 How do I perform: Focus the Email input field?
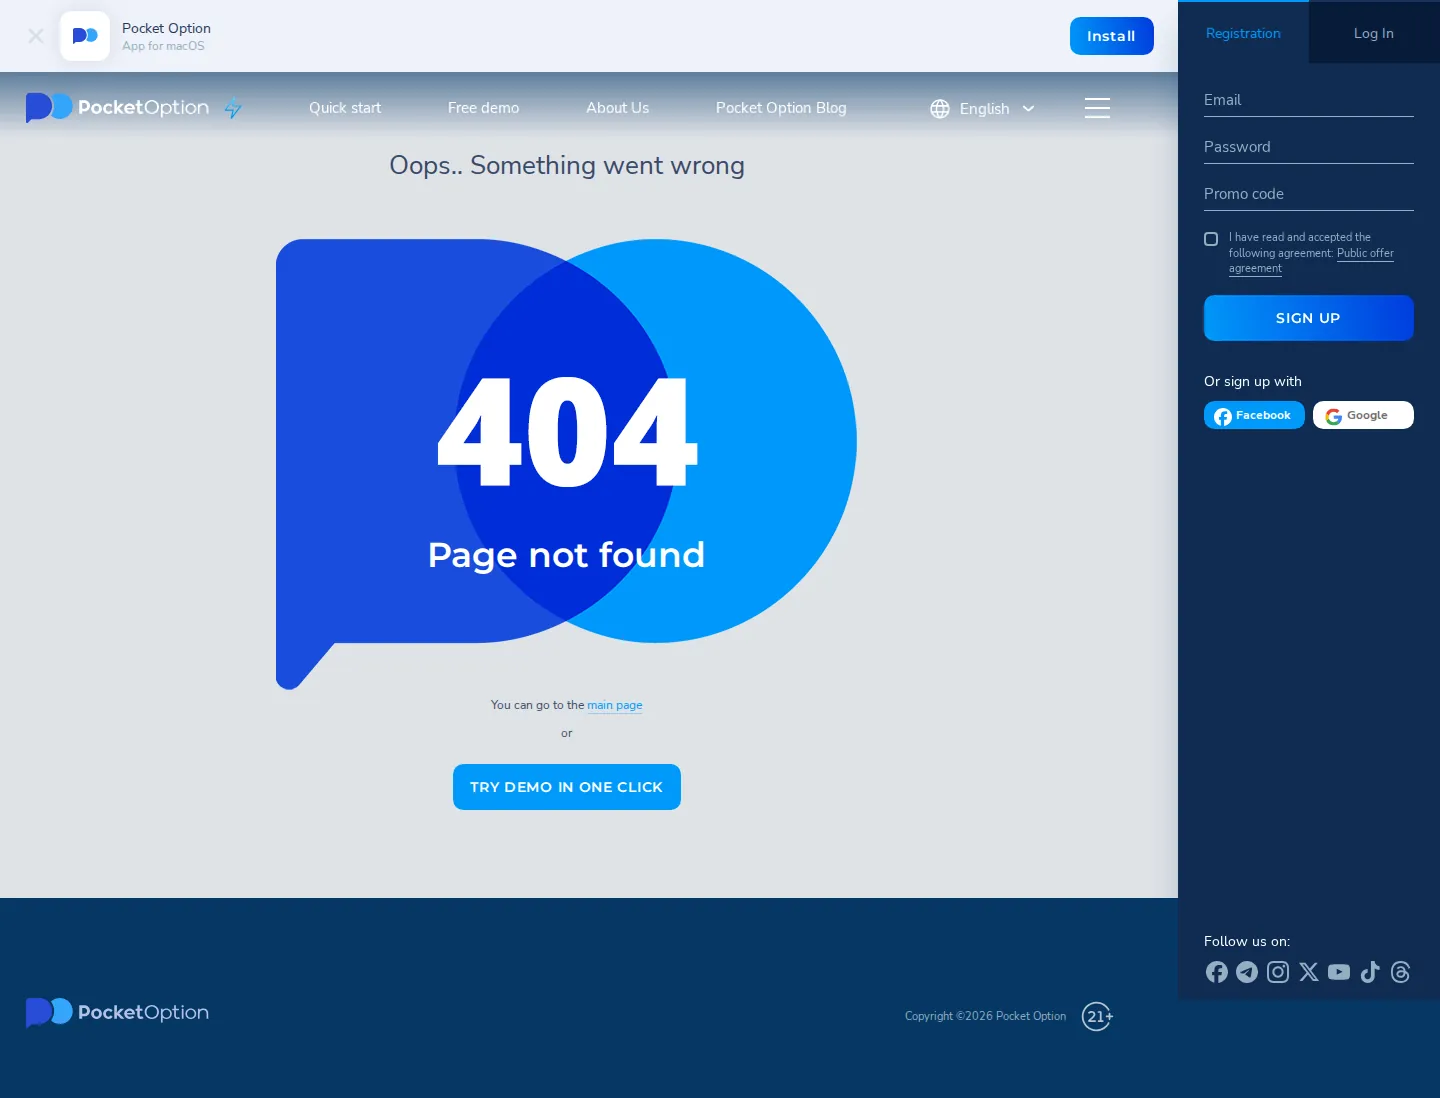point(1308,100)
